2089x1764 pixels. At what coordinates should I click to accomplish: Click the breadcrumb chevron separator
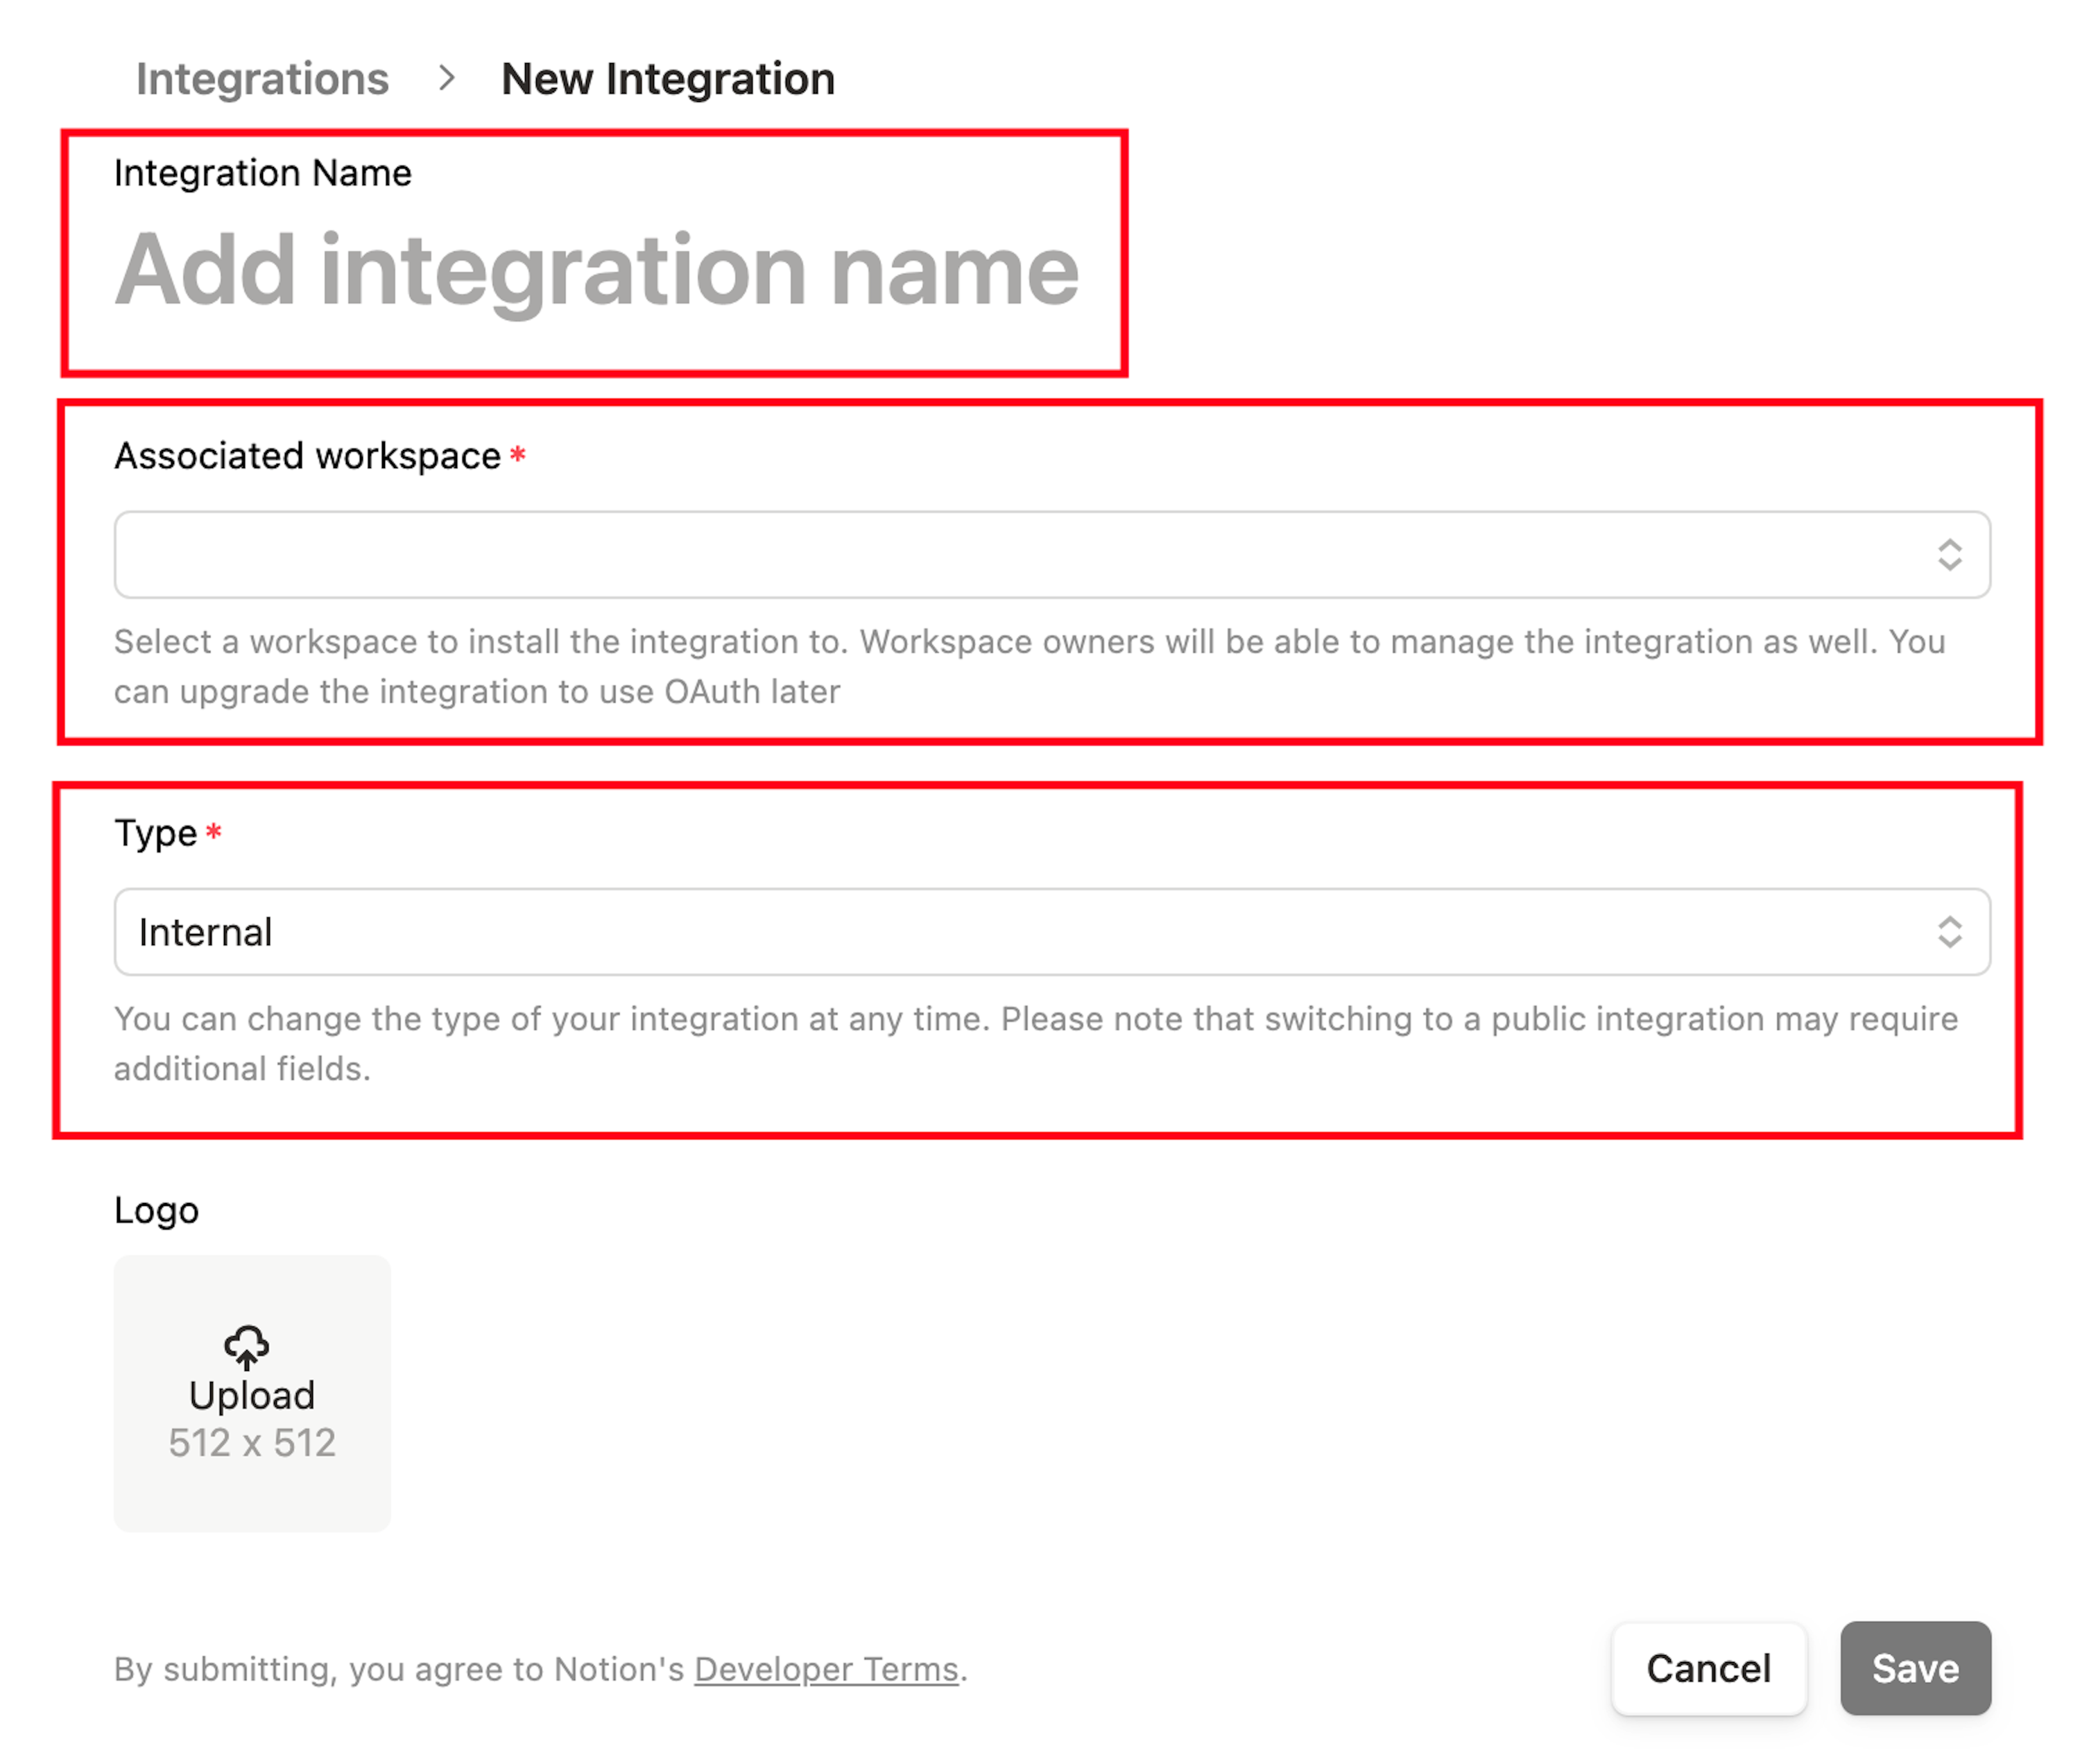point(447,78)
